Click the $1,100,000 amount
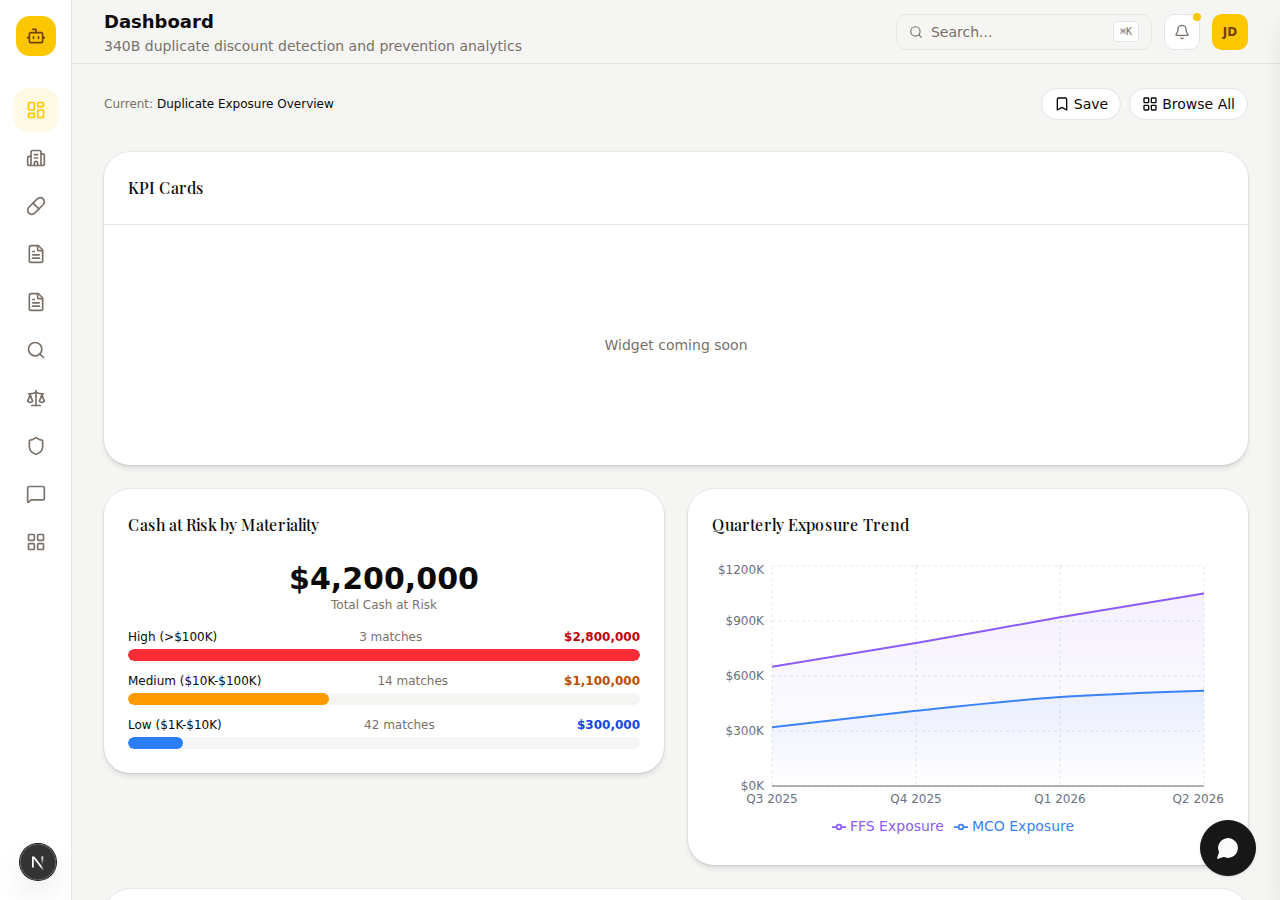1280x900 pixels. pyautogui.click(x=602, y=681)
